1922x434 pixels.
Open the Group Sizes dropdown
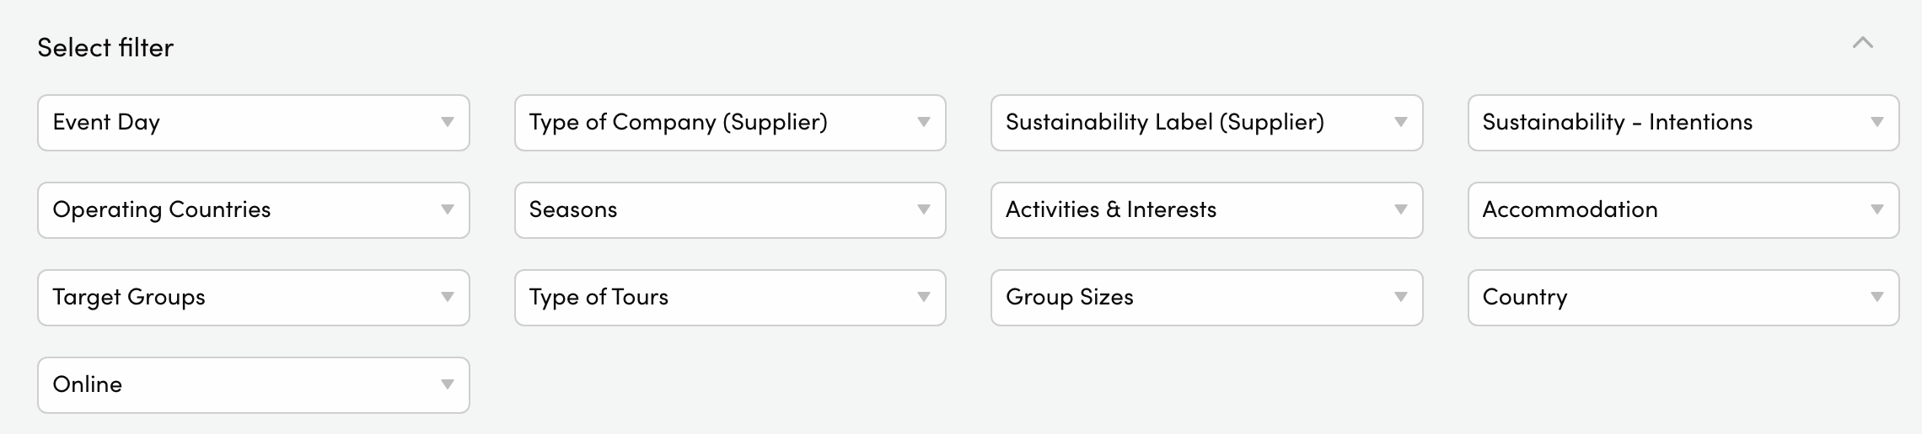click(x=1206, y=297)
